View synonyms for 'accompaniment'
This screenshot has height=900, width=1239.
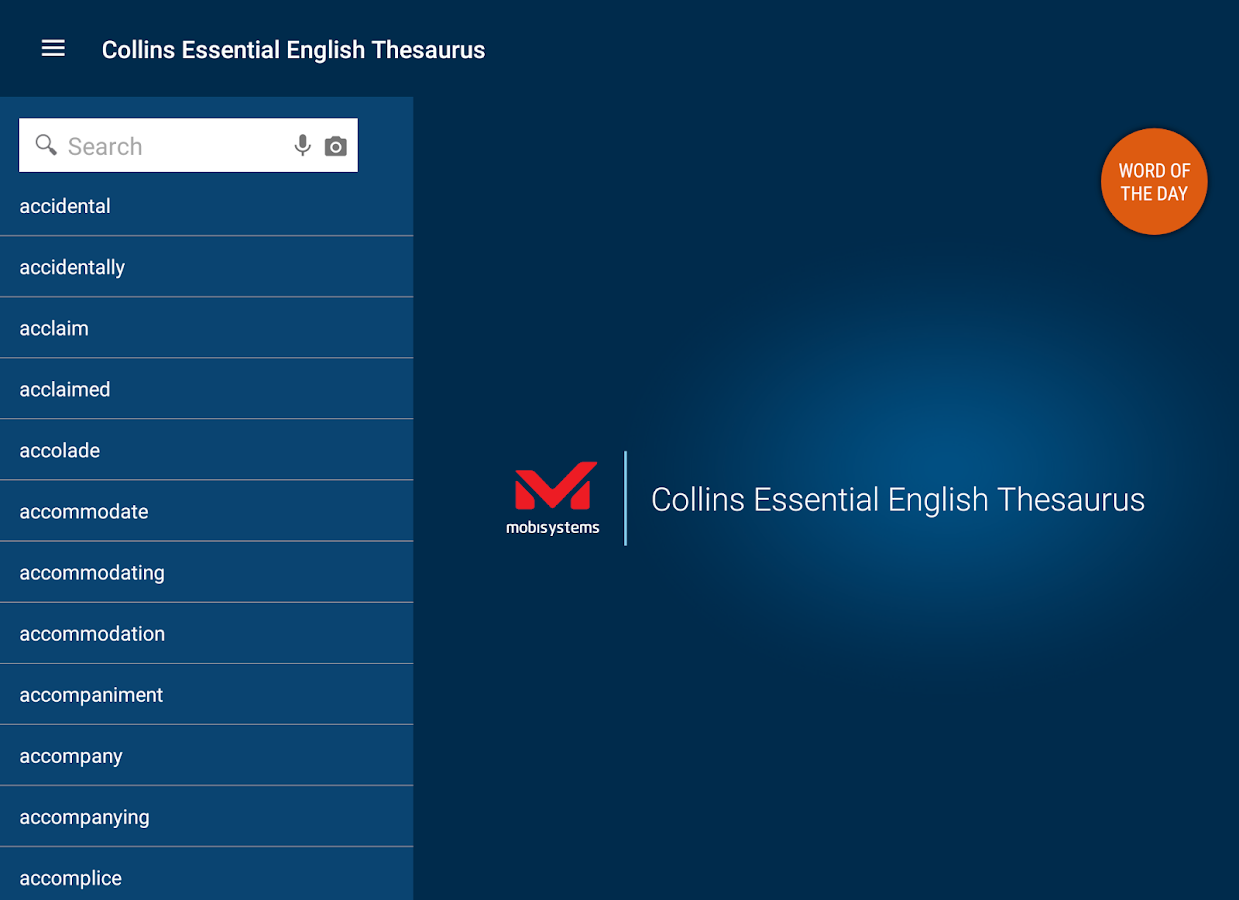coord(206,694)
